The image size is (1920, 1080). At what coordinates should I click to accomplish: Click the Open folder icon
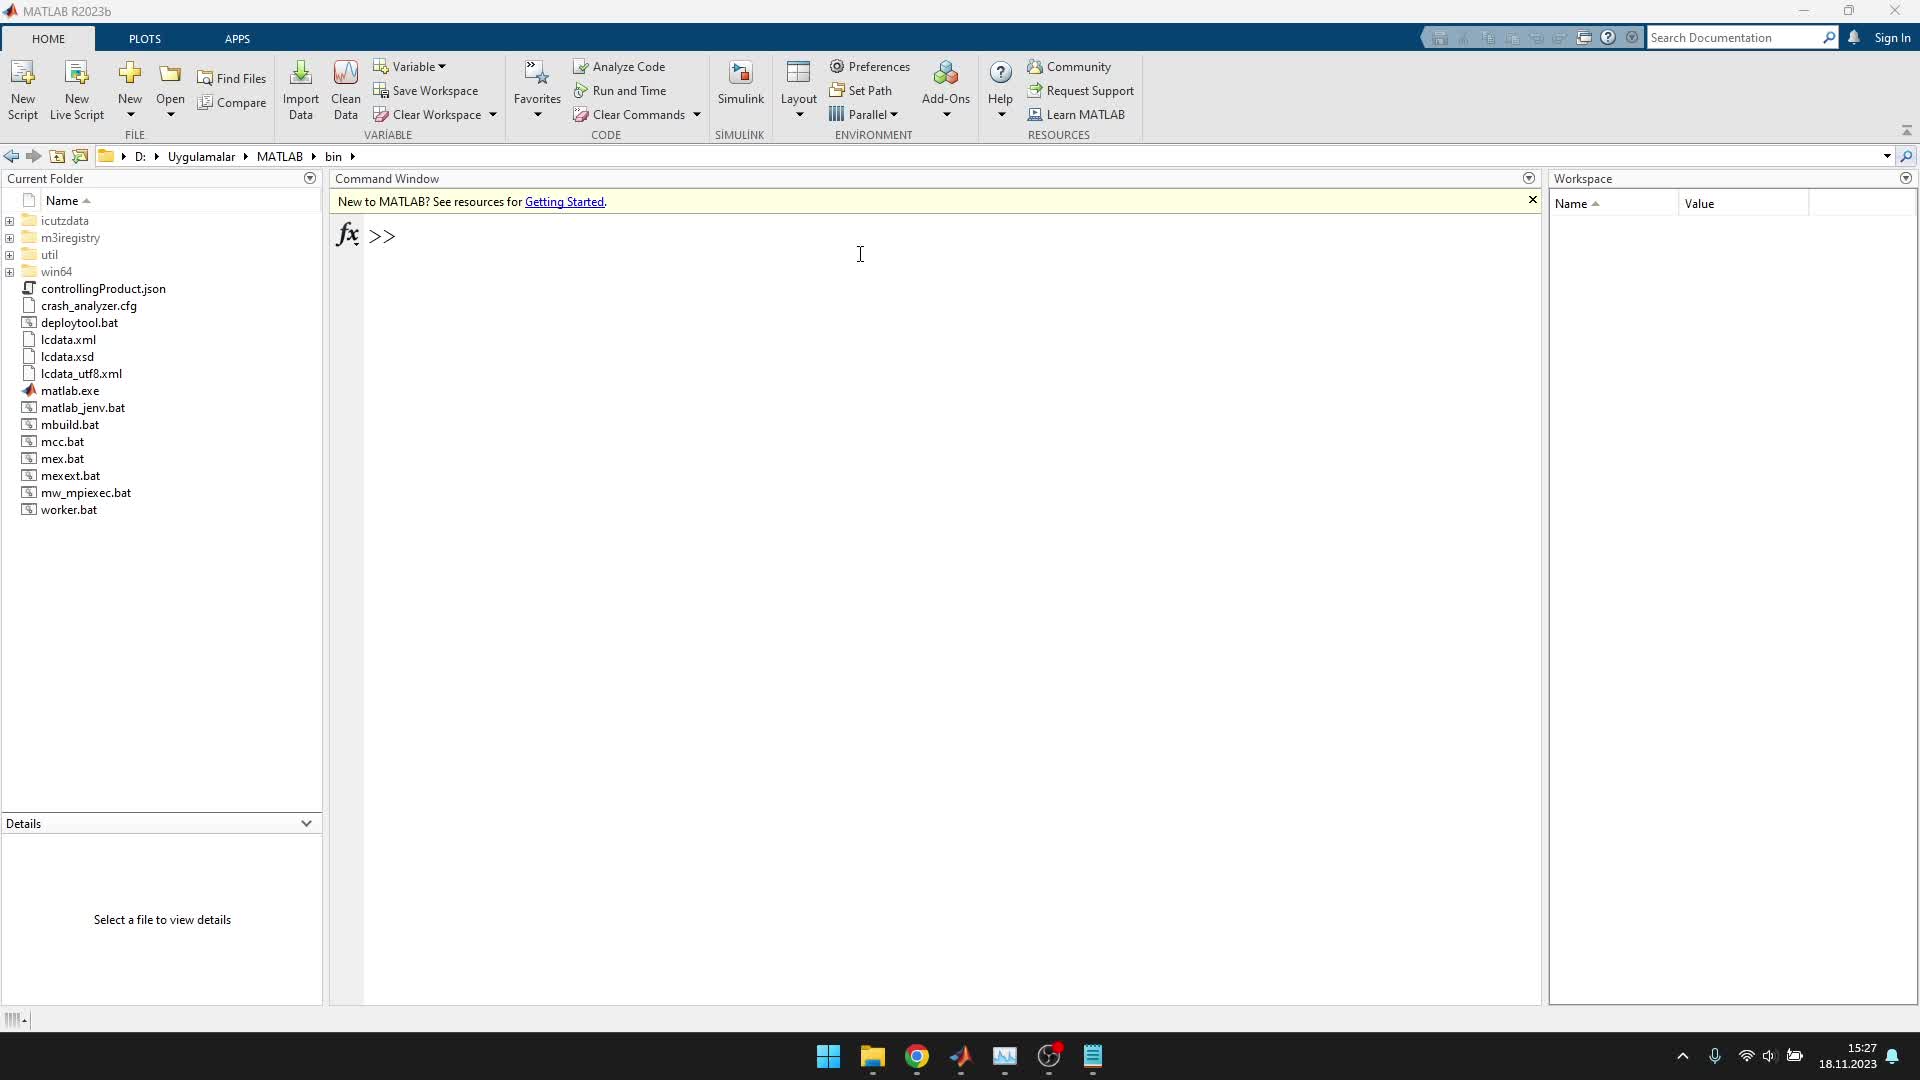170,74
